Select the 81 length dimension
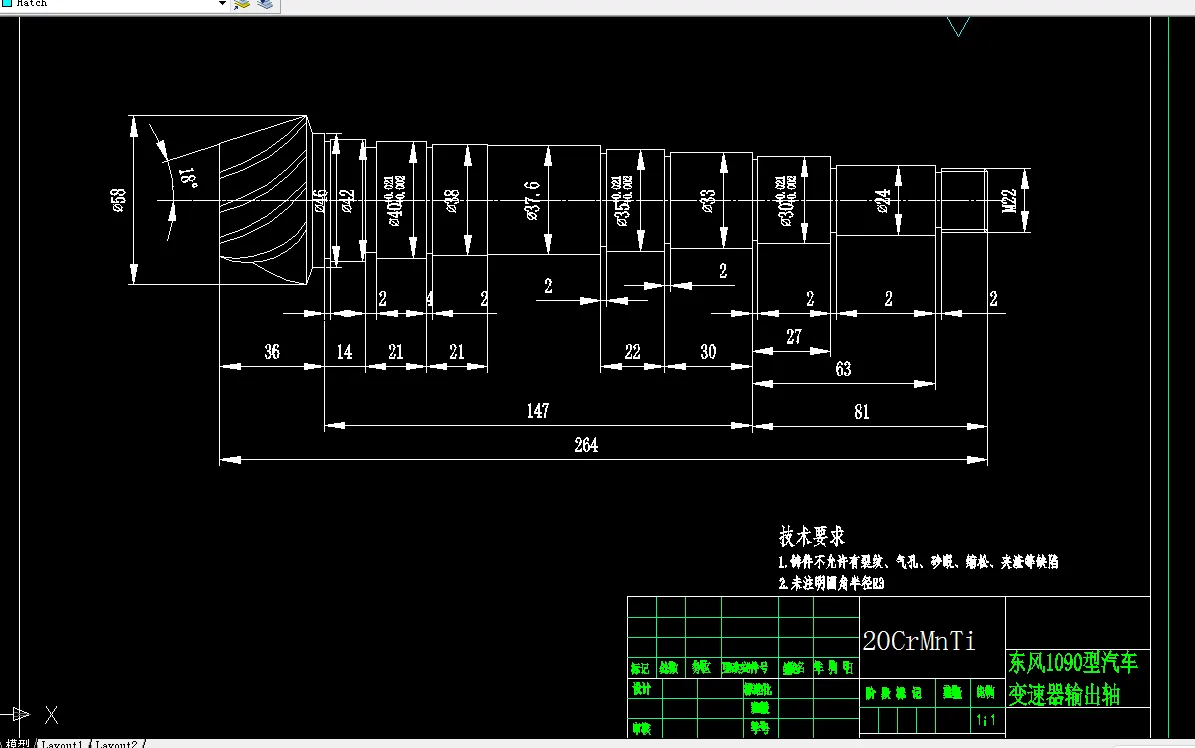 click(x=862, y=413)
